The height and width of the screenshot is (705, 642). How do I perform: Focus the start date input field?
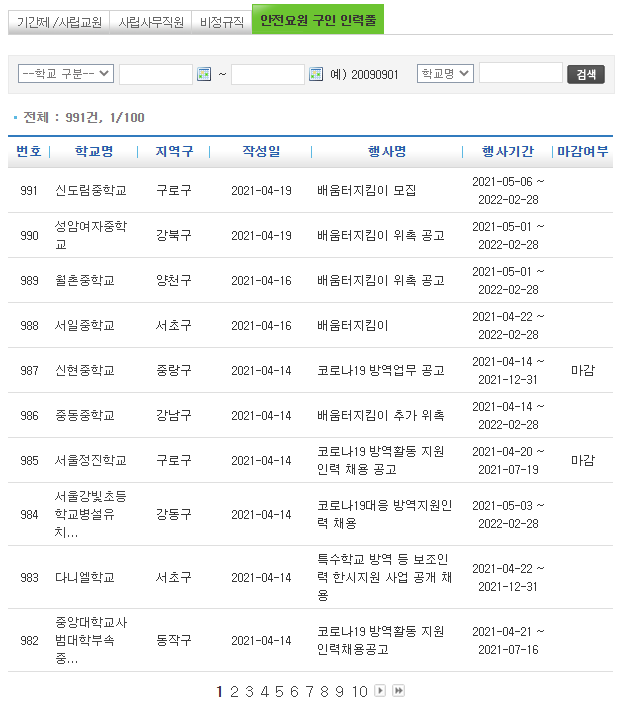point(156,74)
